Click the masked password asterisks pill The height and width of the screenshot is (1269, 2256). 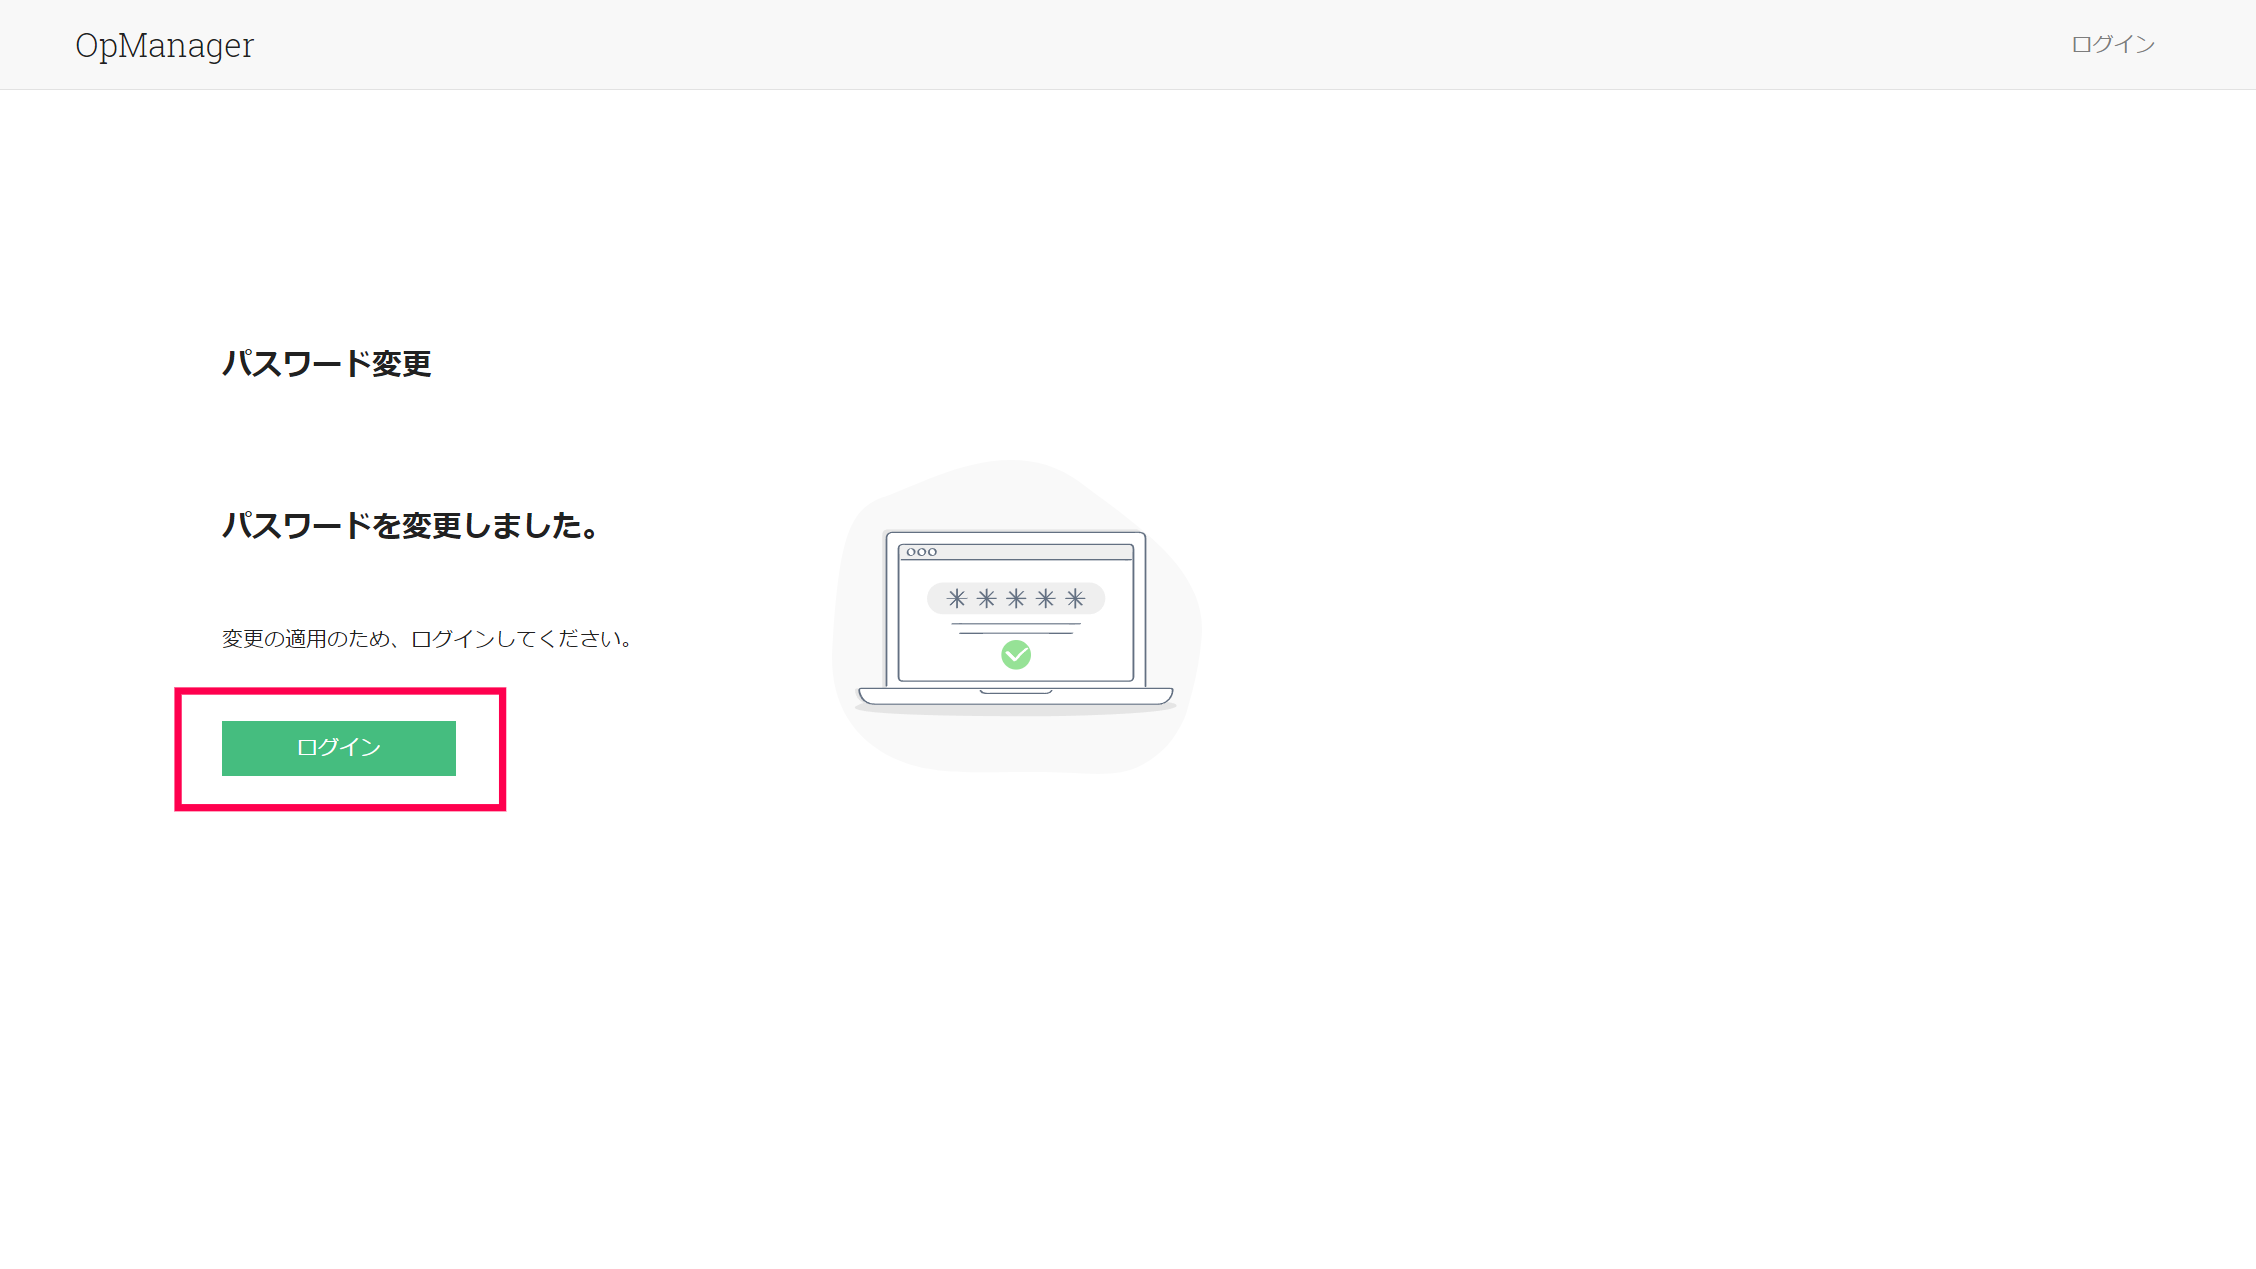pyautogui.click(x=1016, y=599)
